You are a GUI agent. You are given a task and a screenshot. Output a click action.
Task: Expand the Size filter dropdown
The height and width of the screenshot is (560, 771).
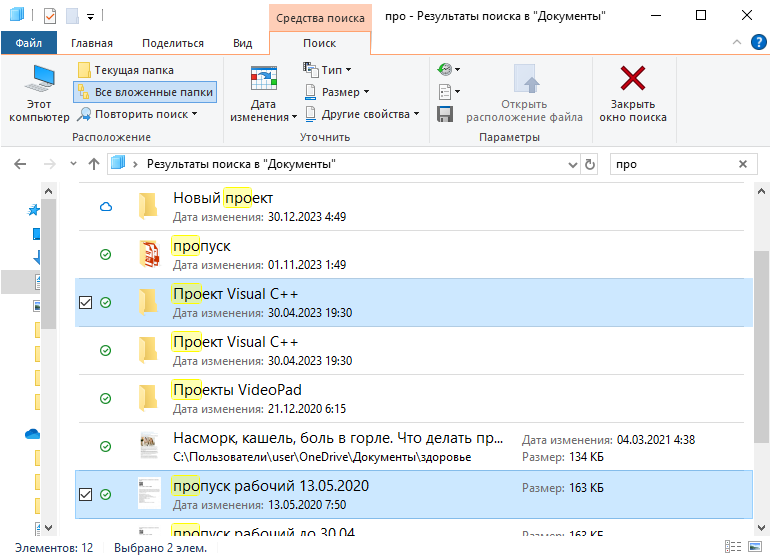337,92
